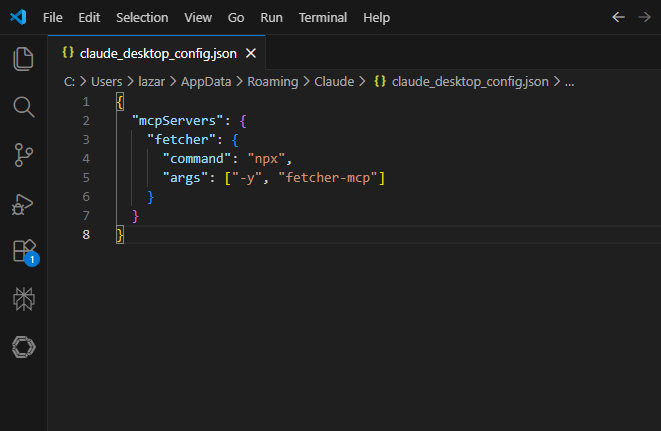Open the Search view in activity bar
The image size is (661, 431).
pyautogui.click(x=24, y=107)
